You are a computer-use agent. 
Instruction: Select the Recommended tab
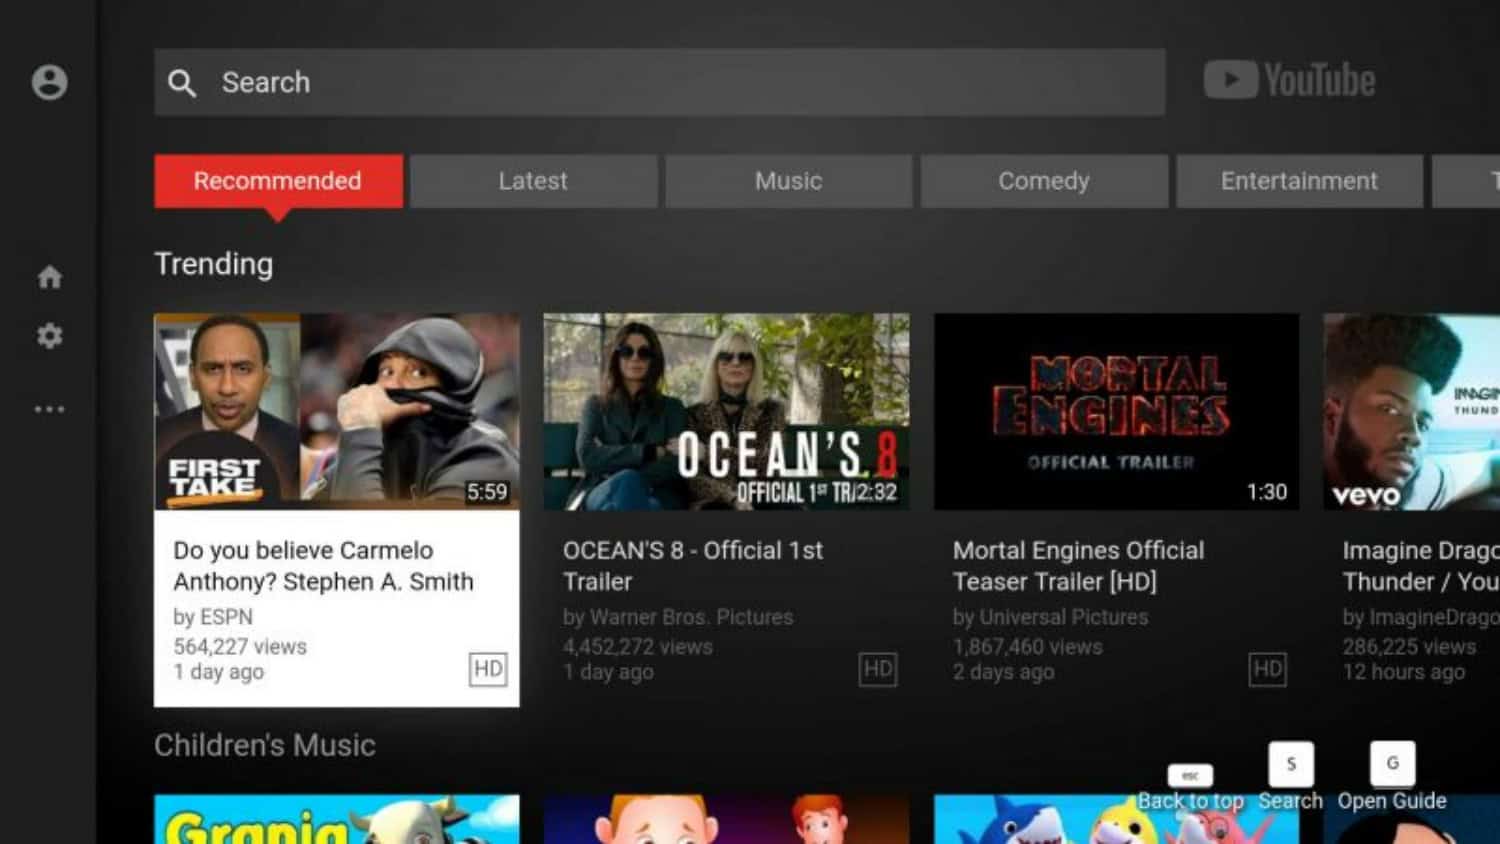[278, 181]
